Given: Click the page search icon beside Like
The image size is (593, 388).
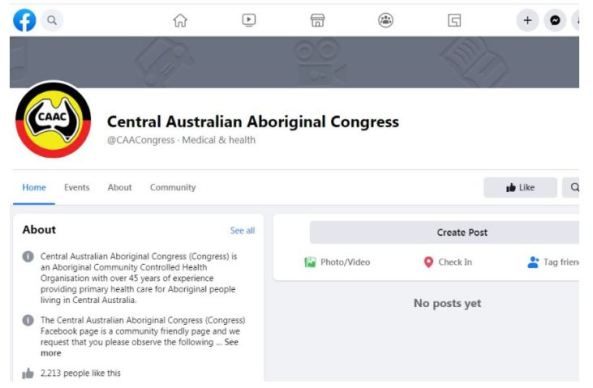Looking at the screenshot, I should [573, 187].
